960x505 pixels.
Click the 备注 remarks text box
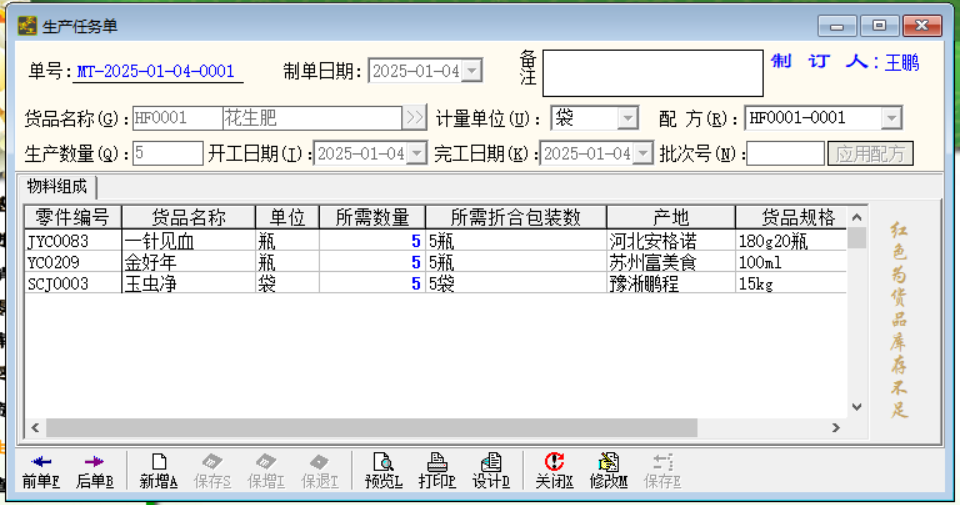pos(653,73)
